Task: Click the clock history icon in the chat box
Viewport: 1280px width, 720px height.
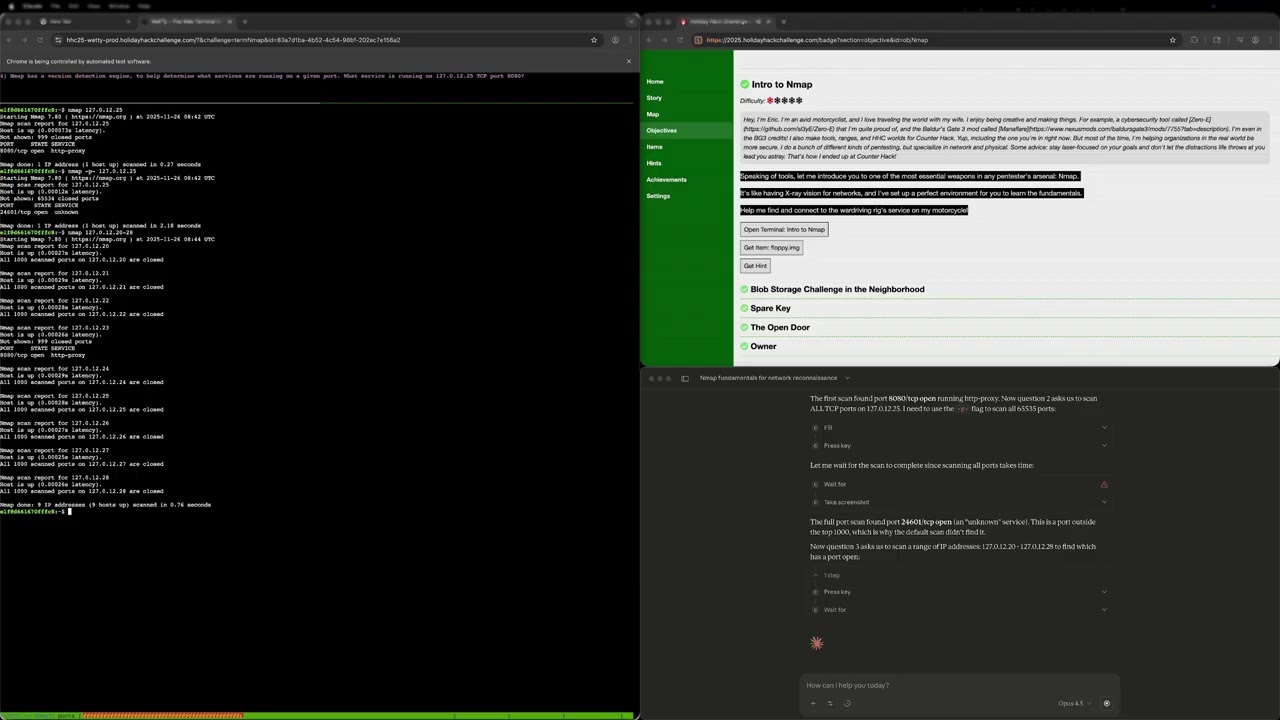Action: pyautogui.click(x=847, y=703)
